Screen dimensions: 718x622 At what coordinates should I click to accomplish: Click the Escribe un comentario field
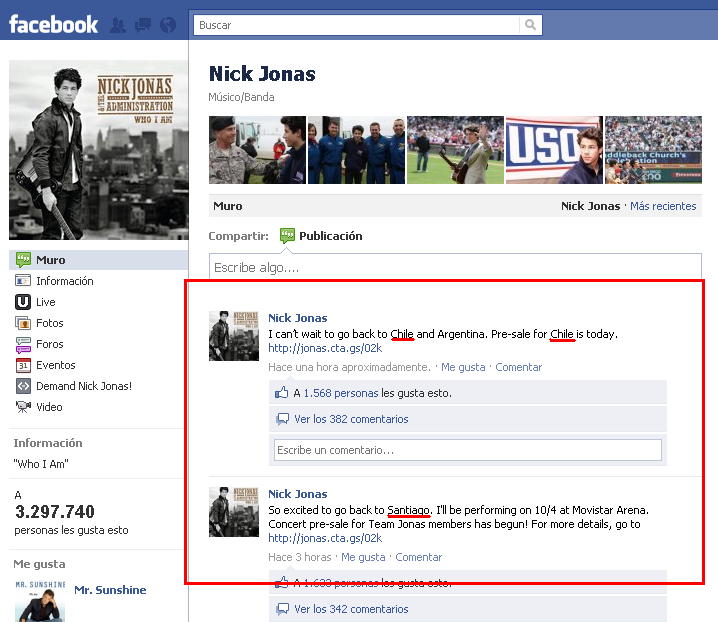(468, 450)
